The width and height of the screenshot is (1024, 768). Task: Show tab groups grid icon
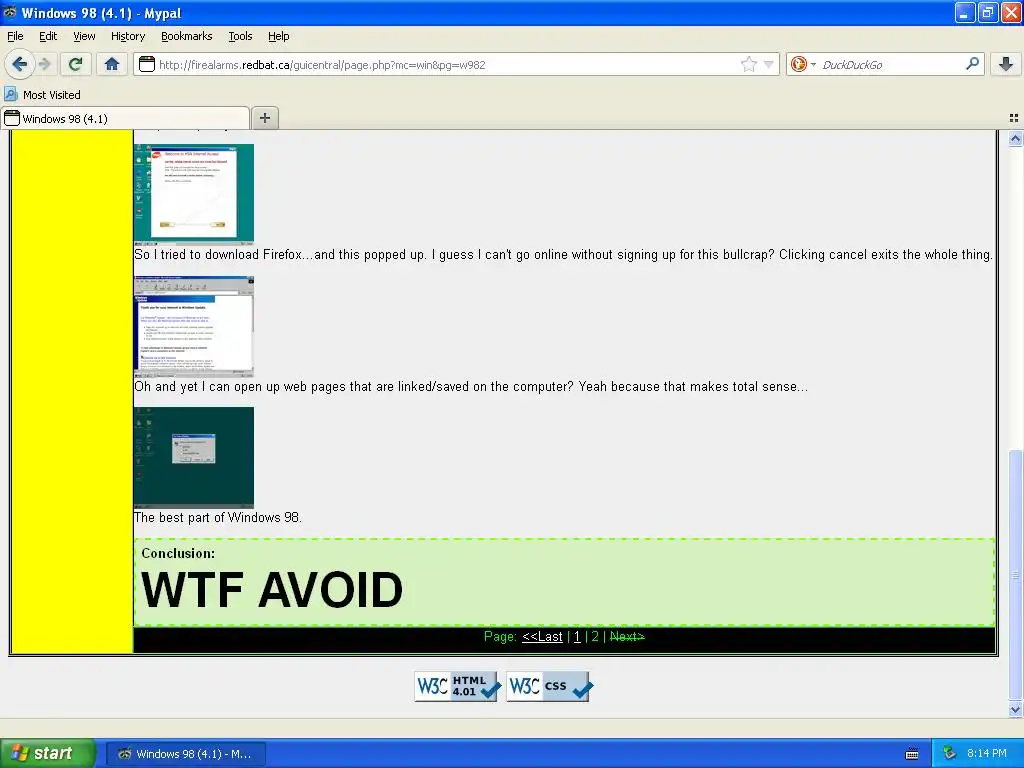tap(1014, 118)
